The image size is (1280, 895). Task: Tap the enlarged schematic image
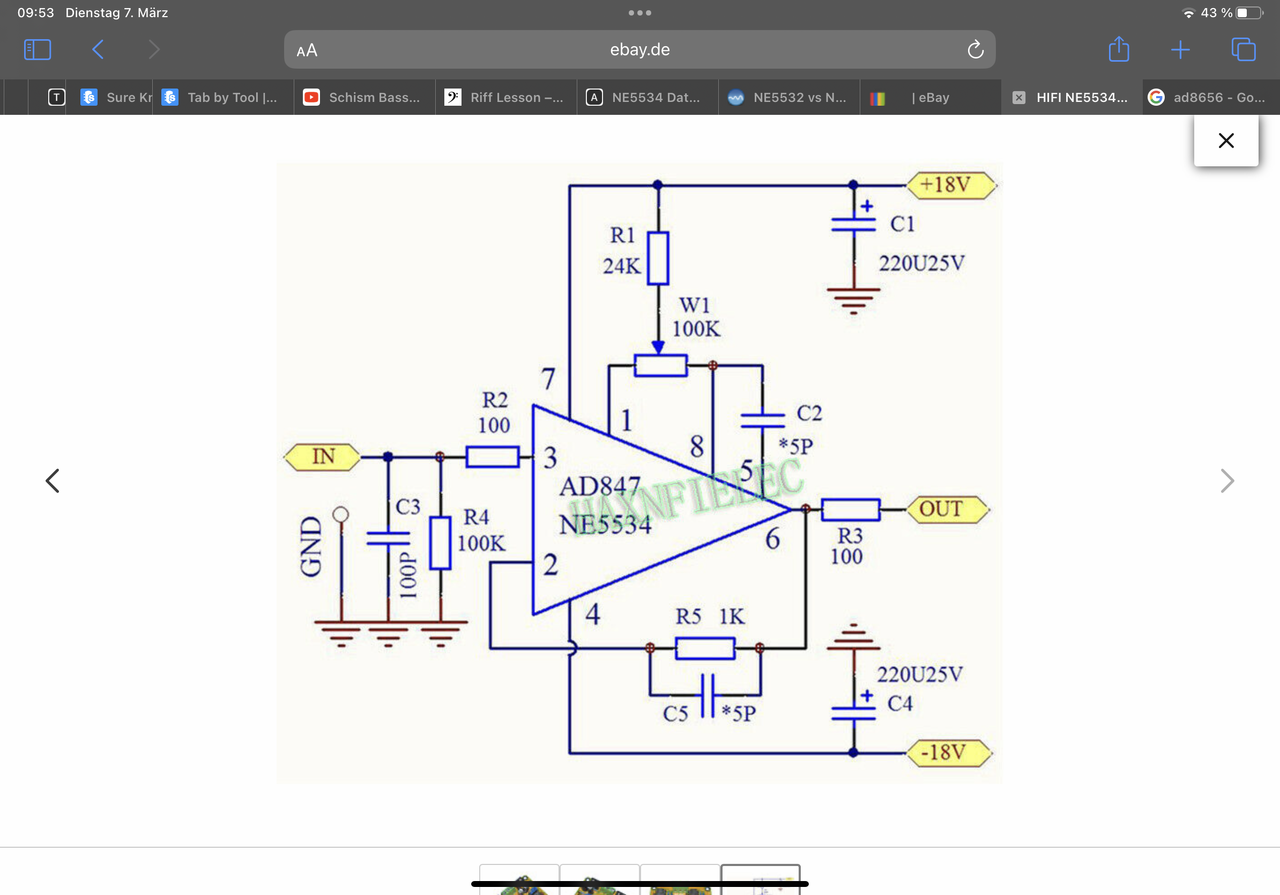click(x=639, y=472)
